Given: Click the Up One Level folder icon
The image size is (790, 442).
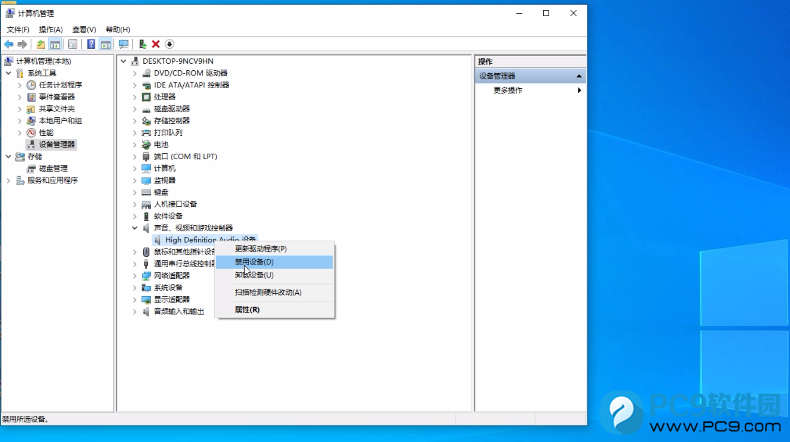Looking at the screenshot, I should 41,44.
